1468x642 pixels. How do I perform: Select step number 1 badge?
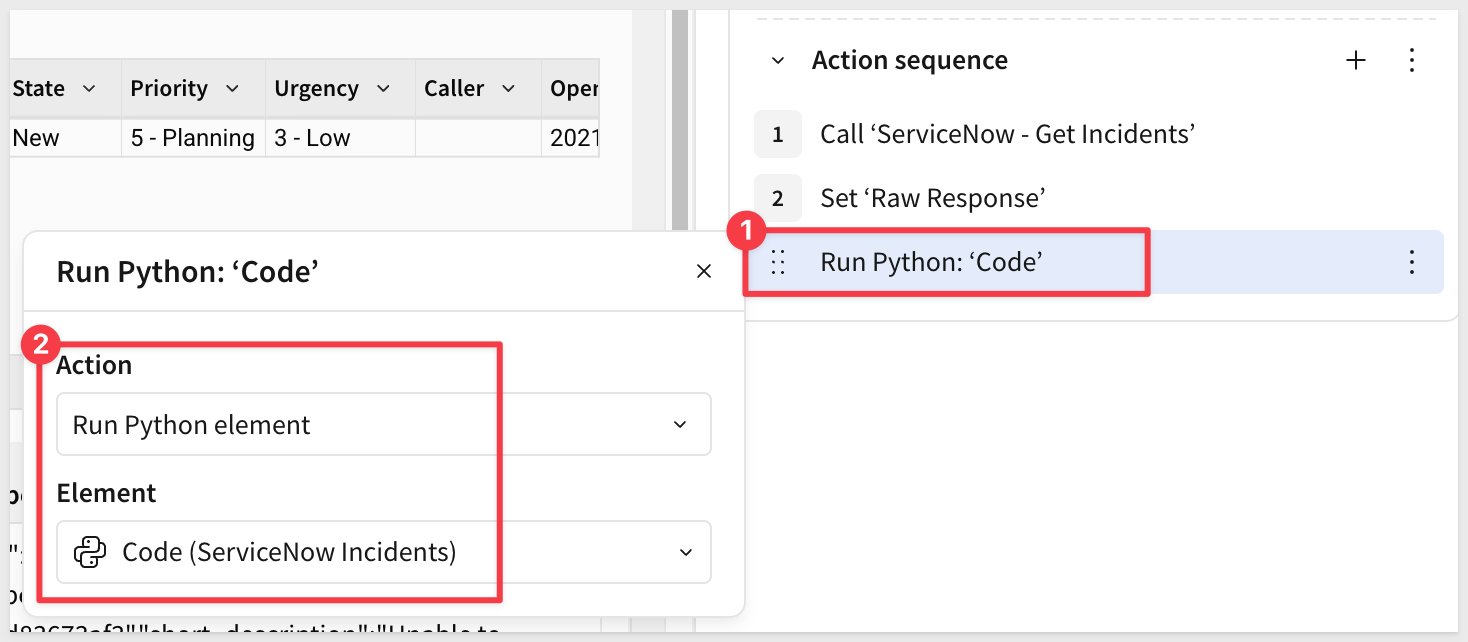click(778, 135)
